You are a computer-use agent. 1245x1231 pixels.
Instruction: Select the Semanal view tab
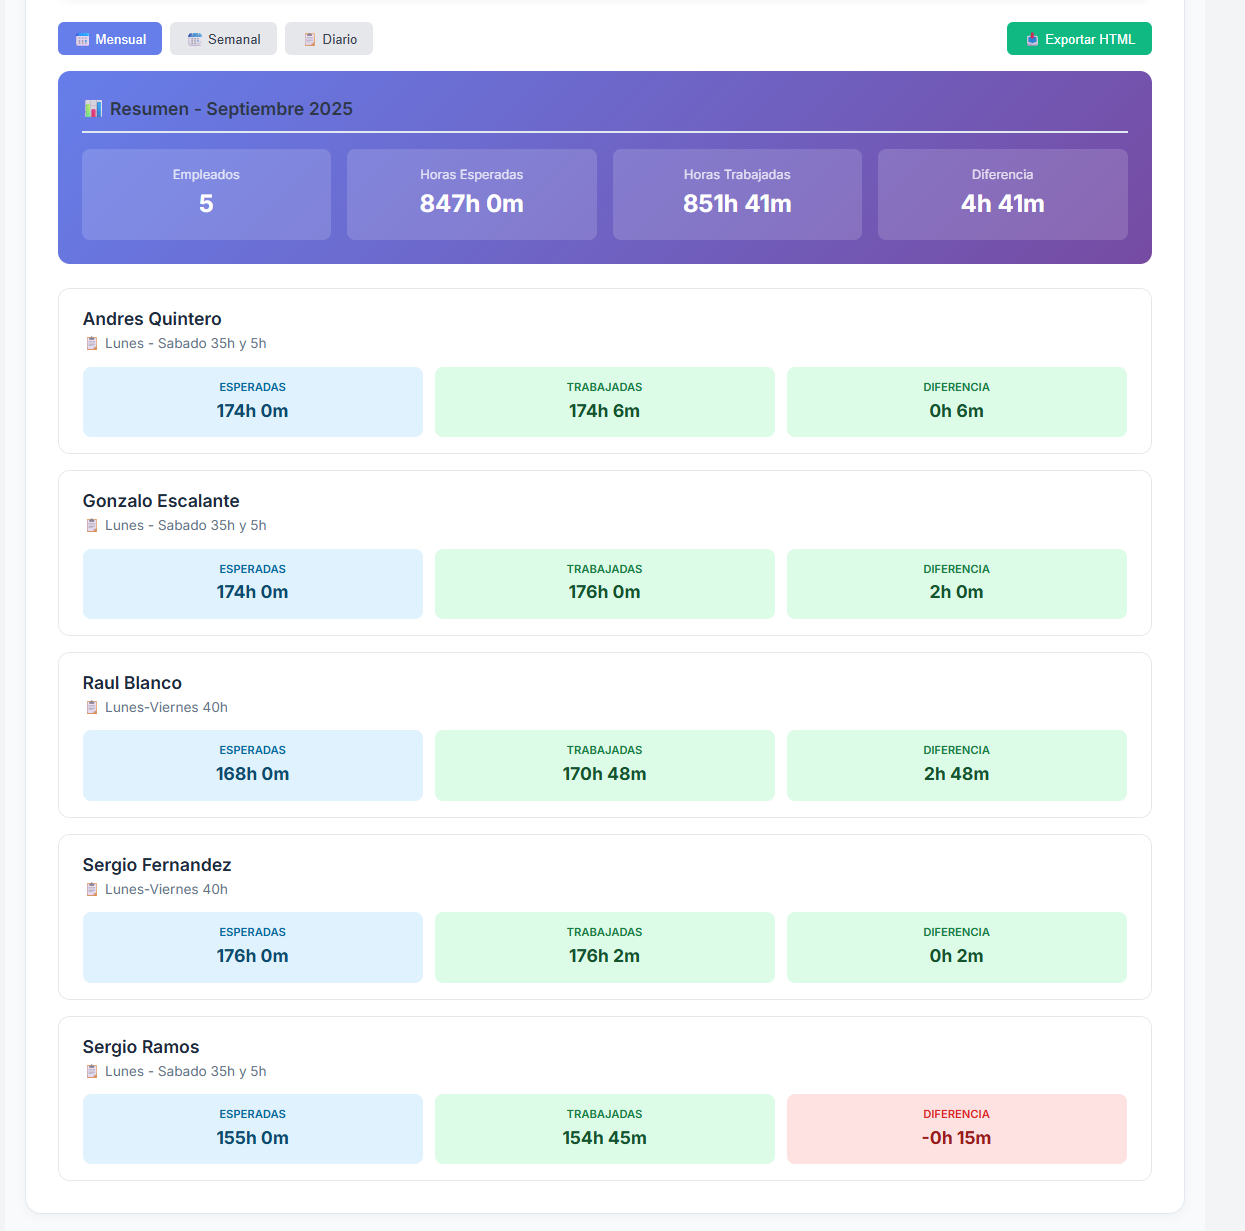223,39
